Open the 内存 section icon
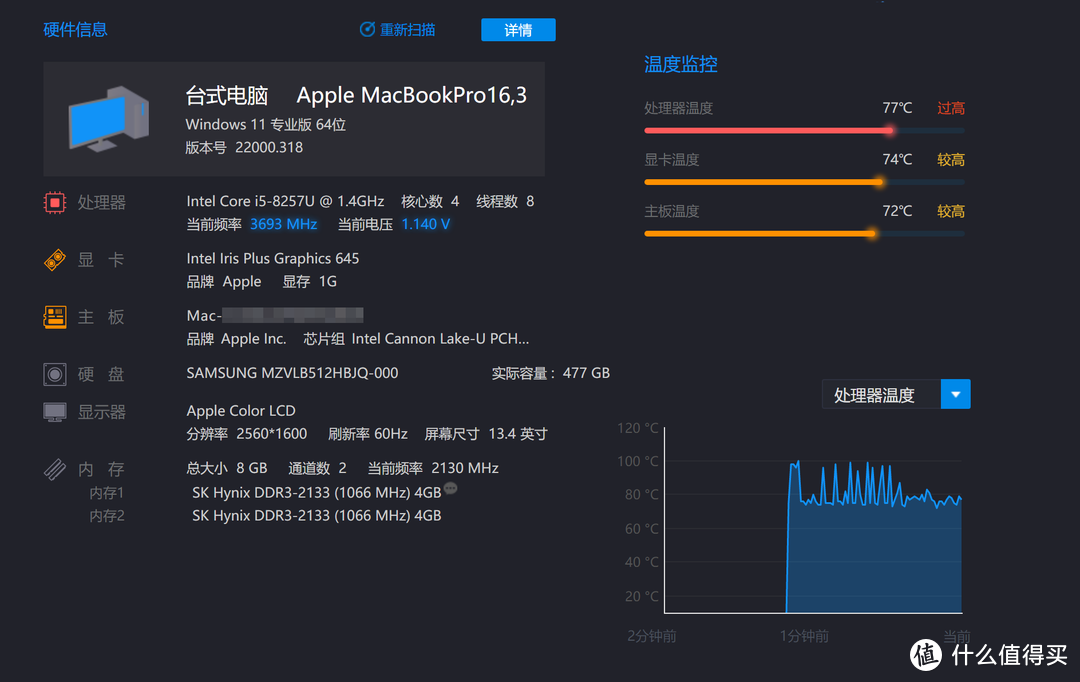Viewport: 1080px width, 682px height. 55,468
